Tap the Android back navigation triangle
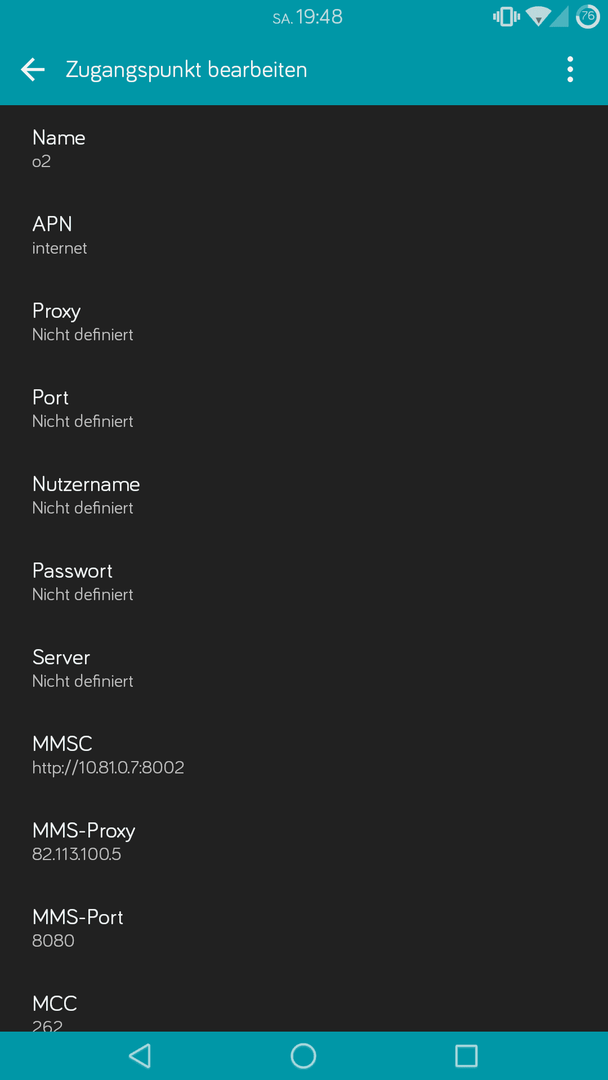The image size is (608, 1080). coord(140,1055)
